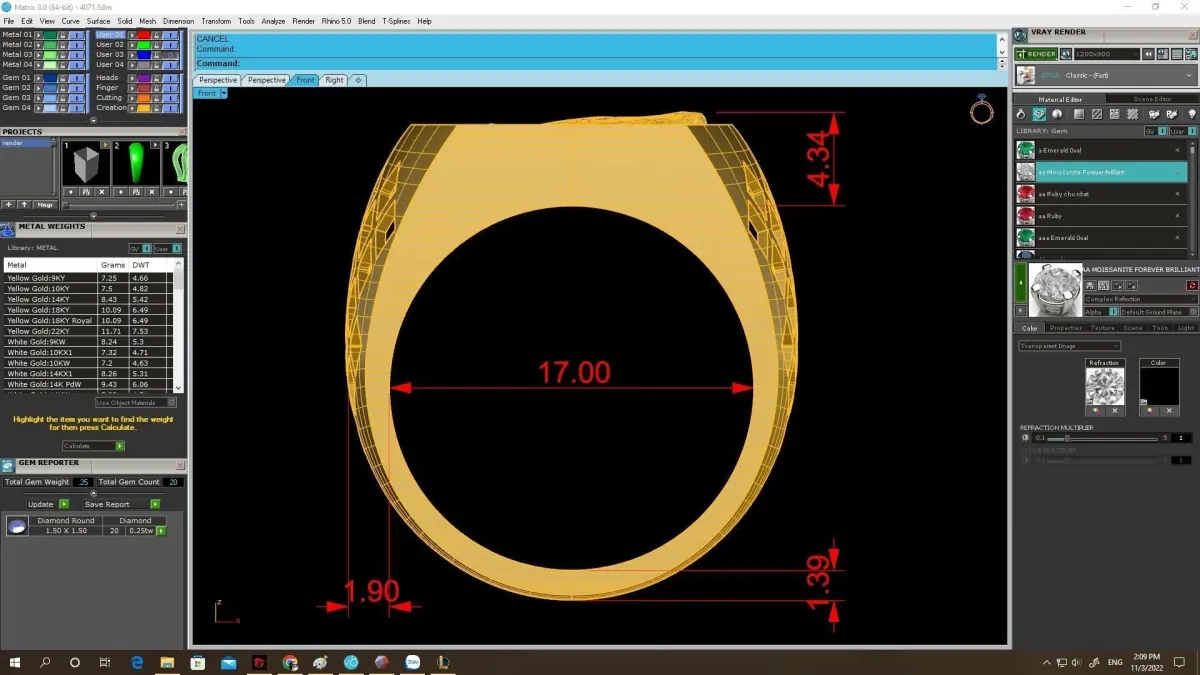Collapse the layers panel with down arrow

coord(94,121)
